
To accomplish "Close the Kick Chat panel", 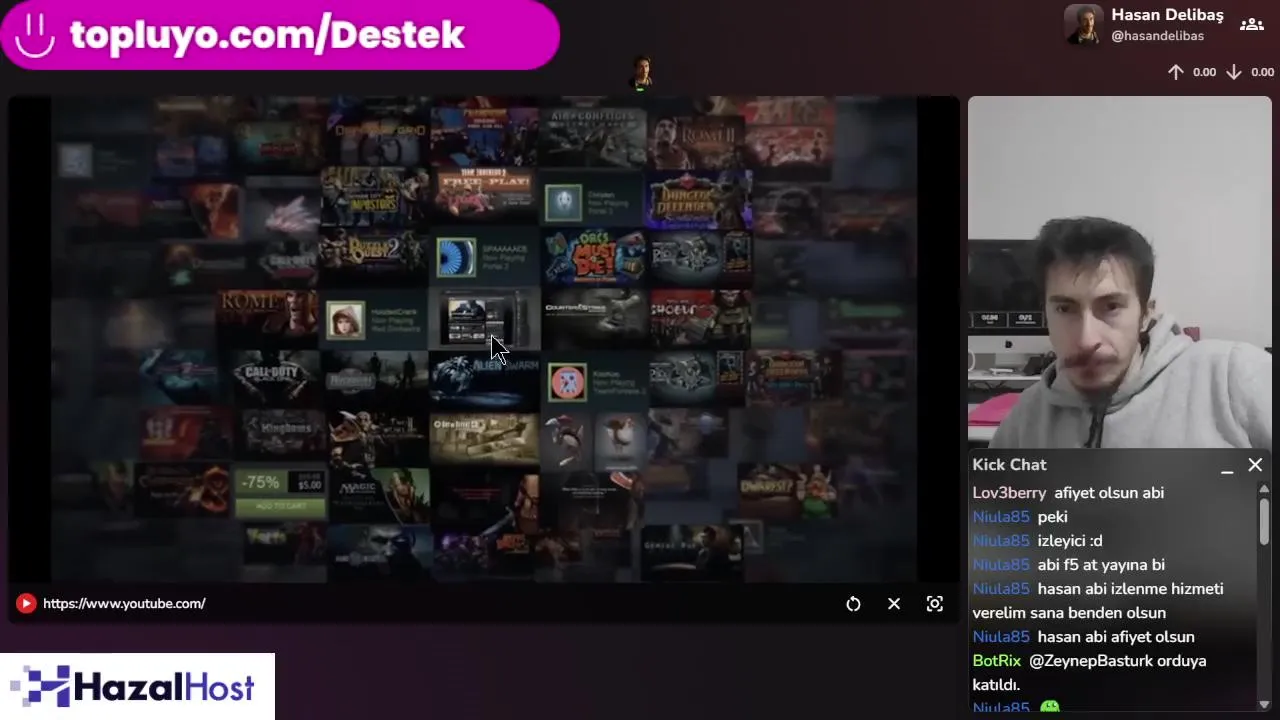I will click(1255, 465).
